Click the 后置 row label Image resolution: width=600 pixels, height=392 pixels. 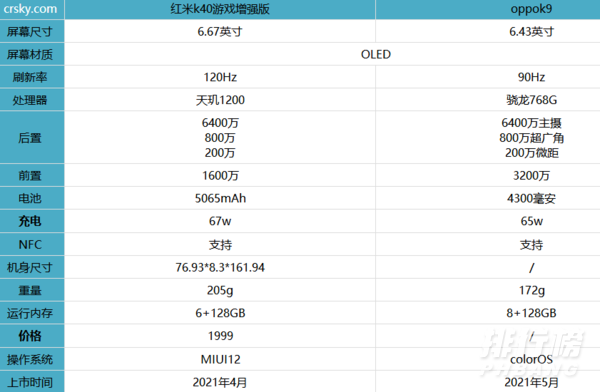tap(32, 137)
